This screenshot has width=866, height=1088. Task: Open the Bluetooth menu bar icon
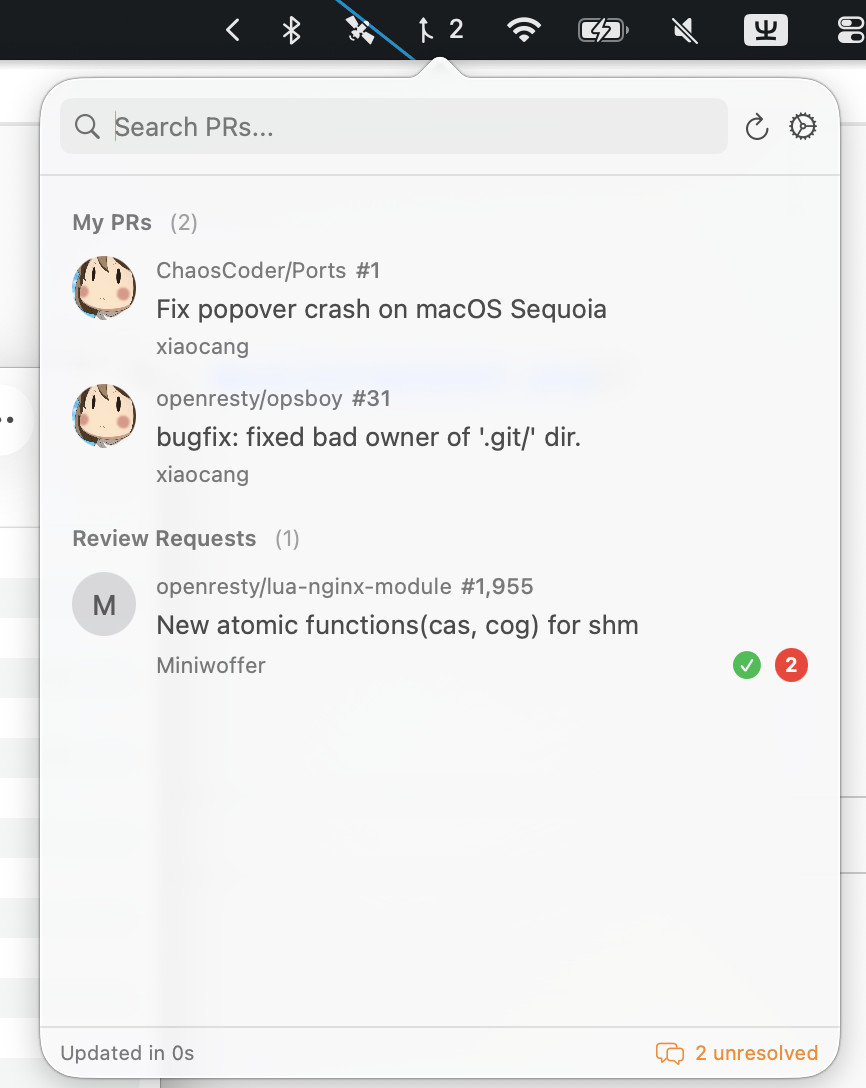pos(291,30)
